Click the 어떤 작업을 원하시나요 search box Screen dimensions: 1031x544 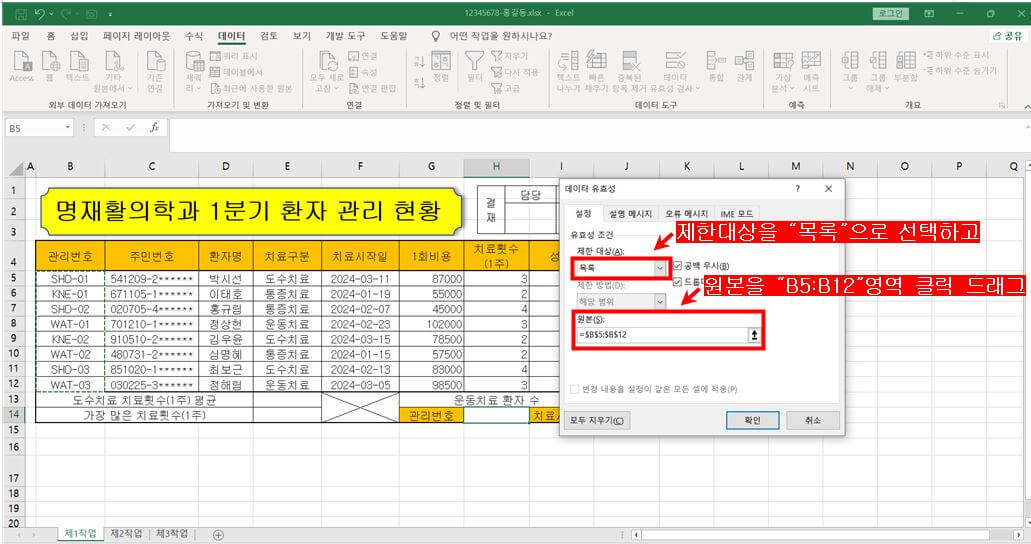(501, 36)
